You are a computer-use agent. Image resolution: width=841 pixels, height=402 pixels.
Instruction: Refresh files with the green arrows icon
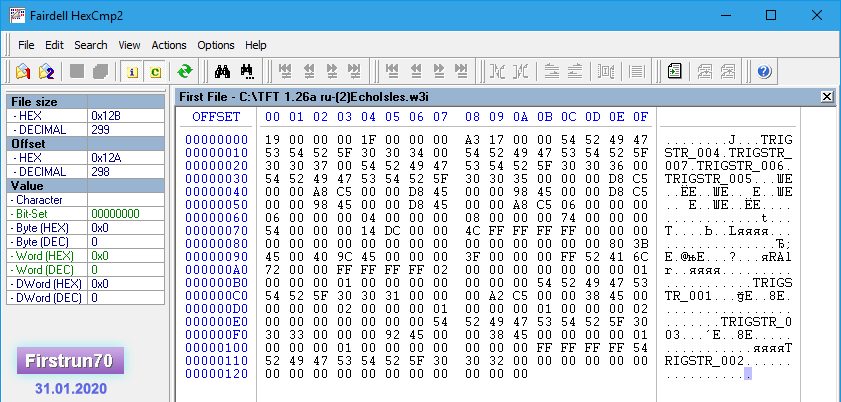(x=185, y=71)
